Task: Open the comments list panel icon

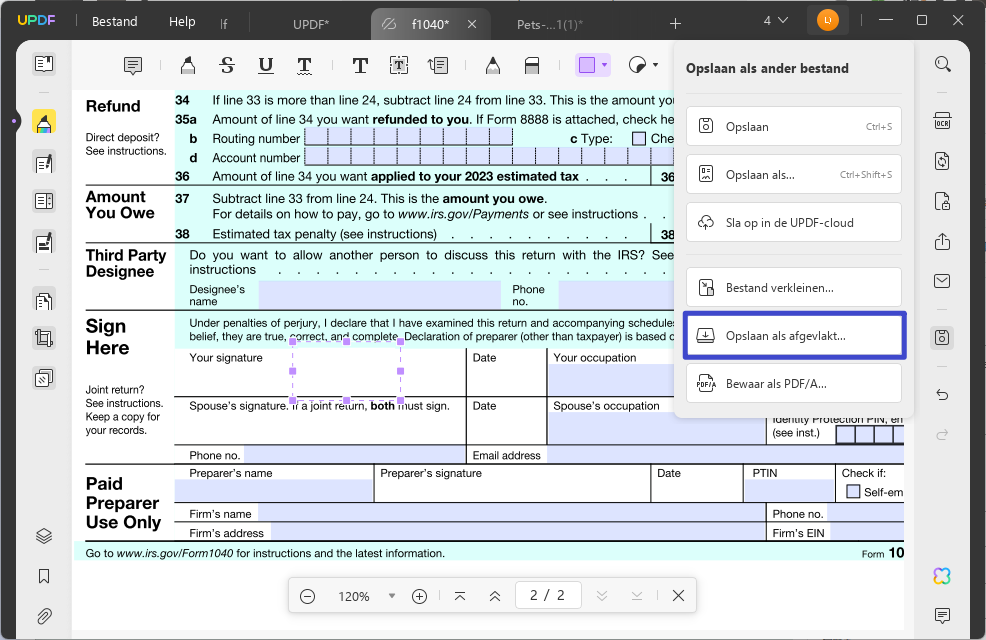Action: [x=942, y=615]
